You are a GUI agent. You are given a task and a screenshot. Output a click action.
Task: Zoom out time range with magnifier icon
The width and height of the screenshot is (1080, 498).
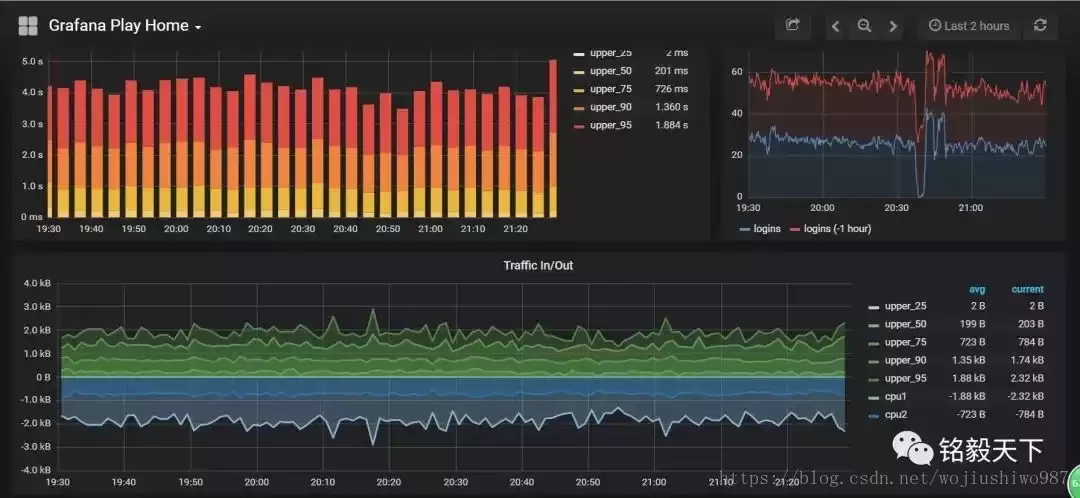click(864, 26)
